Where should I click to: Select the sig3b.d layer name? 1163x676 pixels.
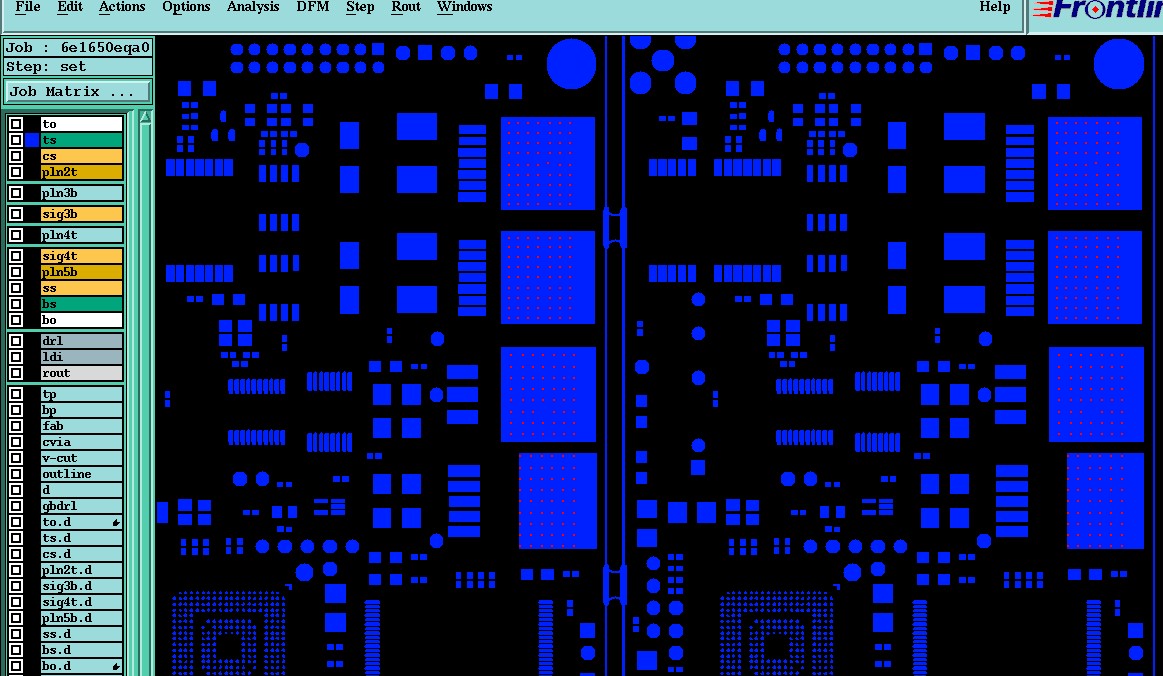(82, 586)
